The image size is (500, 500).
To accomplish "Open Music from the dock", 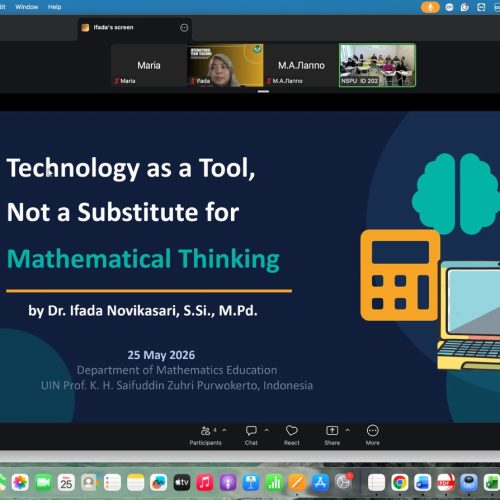I will 205,482.
